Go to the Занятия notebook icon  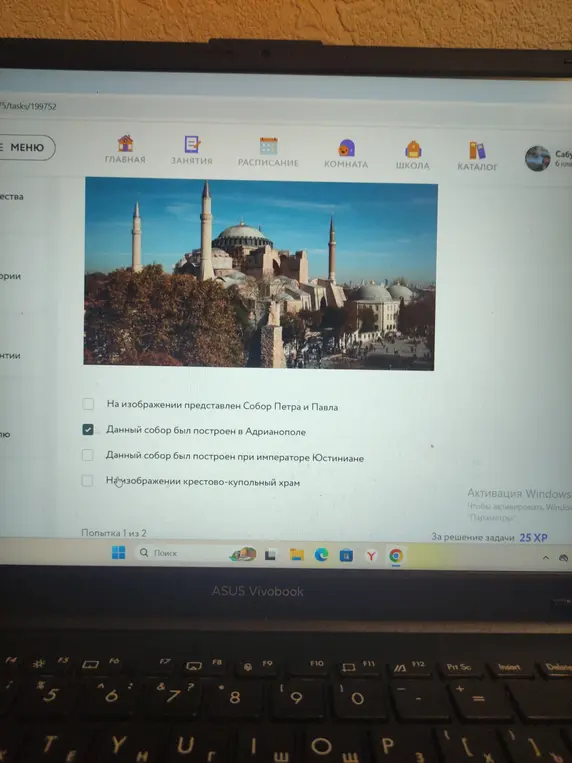click(192, 145)
